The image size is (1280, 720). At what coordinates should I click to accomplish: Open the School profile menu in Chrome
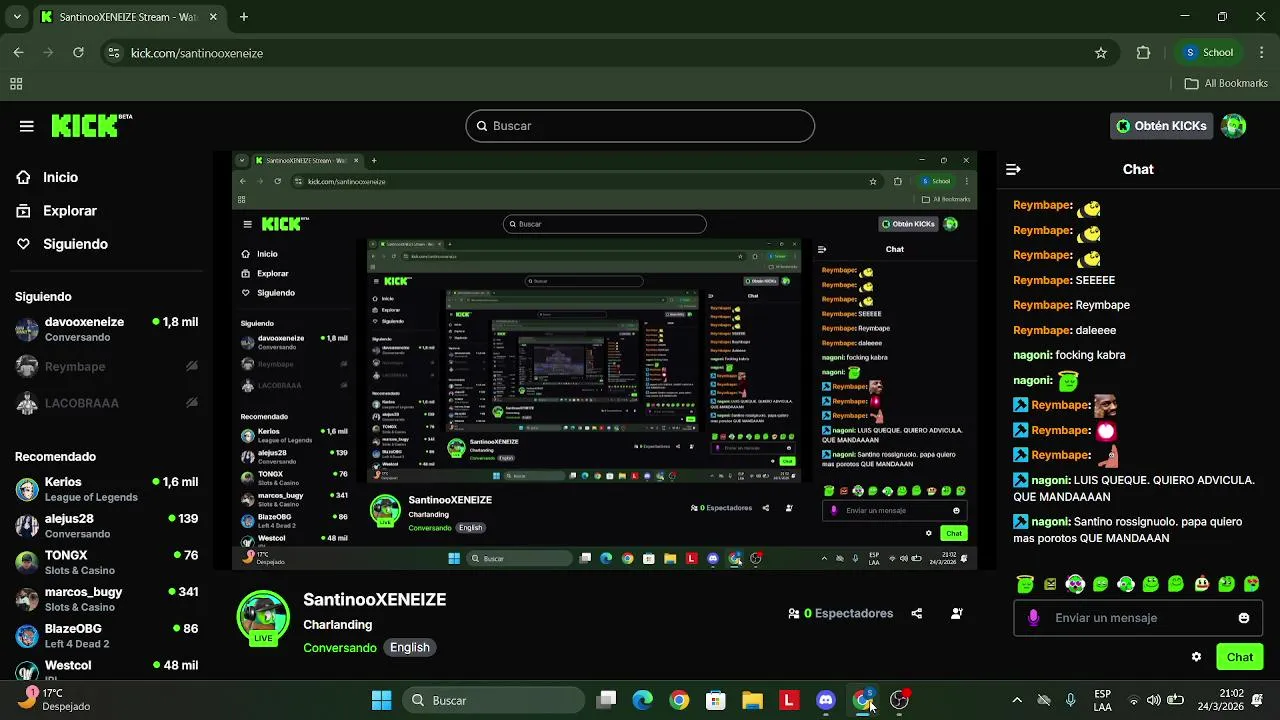click(x=1209, y=53)
